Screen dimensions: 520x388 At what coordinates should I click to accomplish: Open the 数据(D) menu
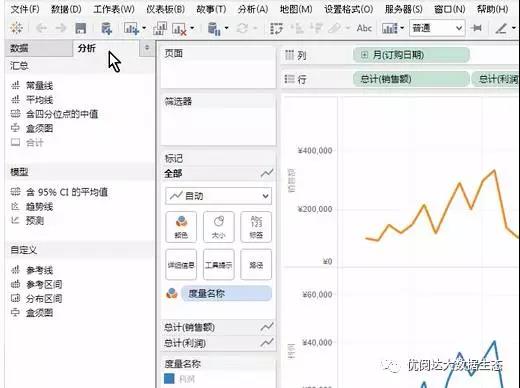click(x=66, y=9)
